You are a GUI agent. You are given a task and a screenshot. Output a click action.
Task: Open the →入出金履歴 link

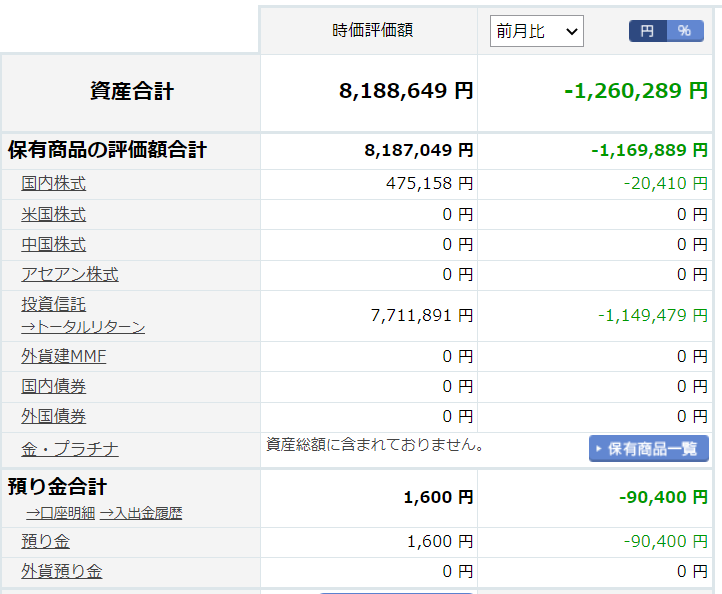[141, 513]
